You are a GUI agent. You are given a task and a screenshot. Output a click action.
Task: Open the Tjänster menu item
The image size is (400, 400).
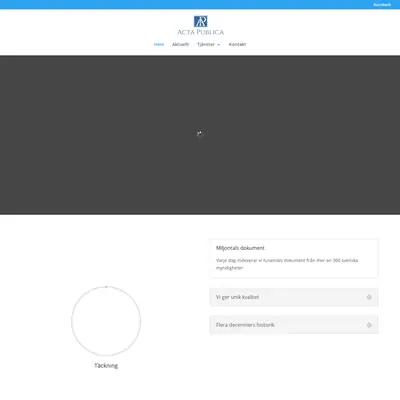coord(206,44)
